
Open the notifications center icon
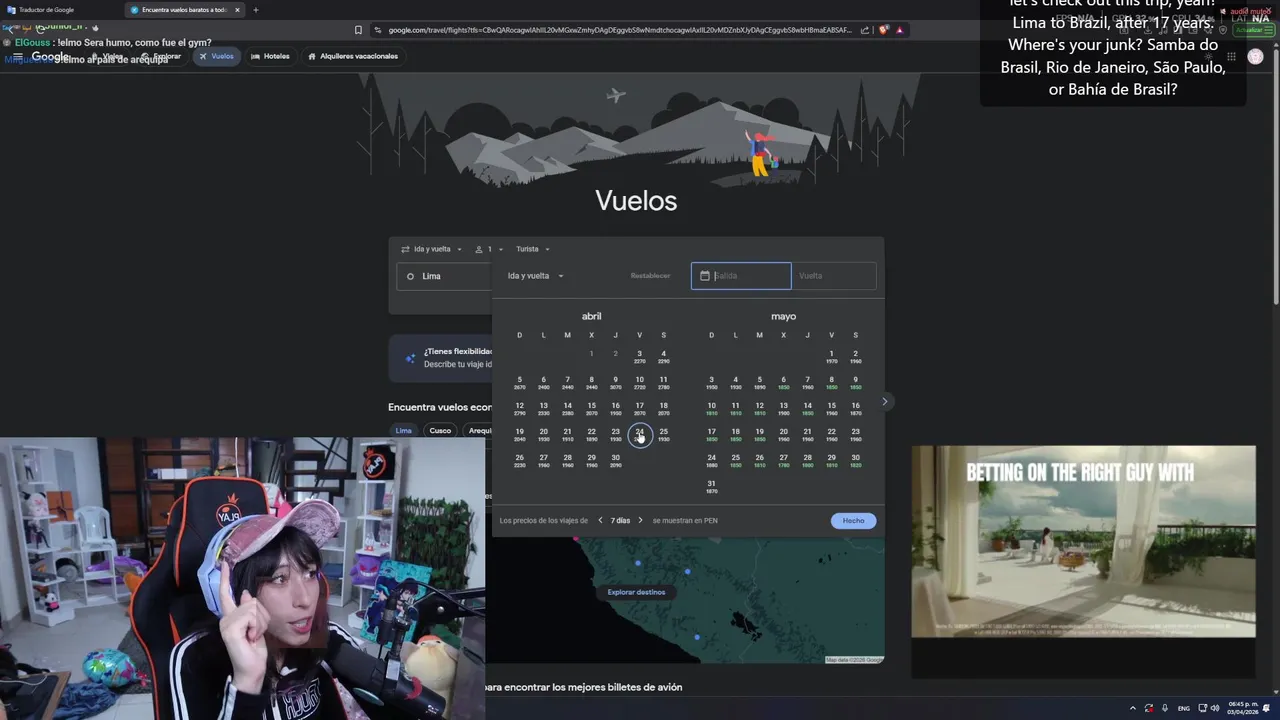[1266, 708]
